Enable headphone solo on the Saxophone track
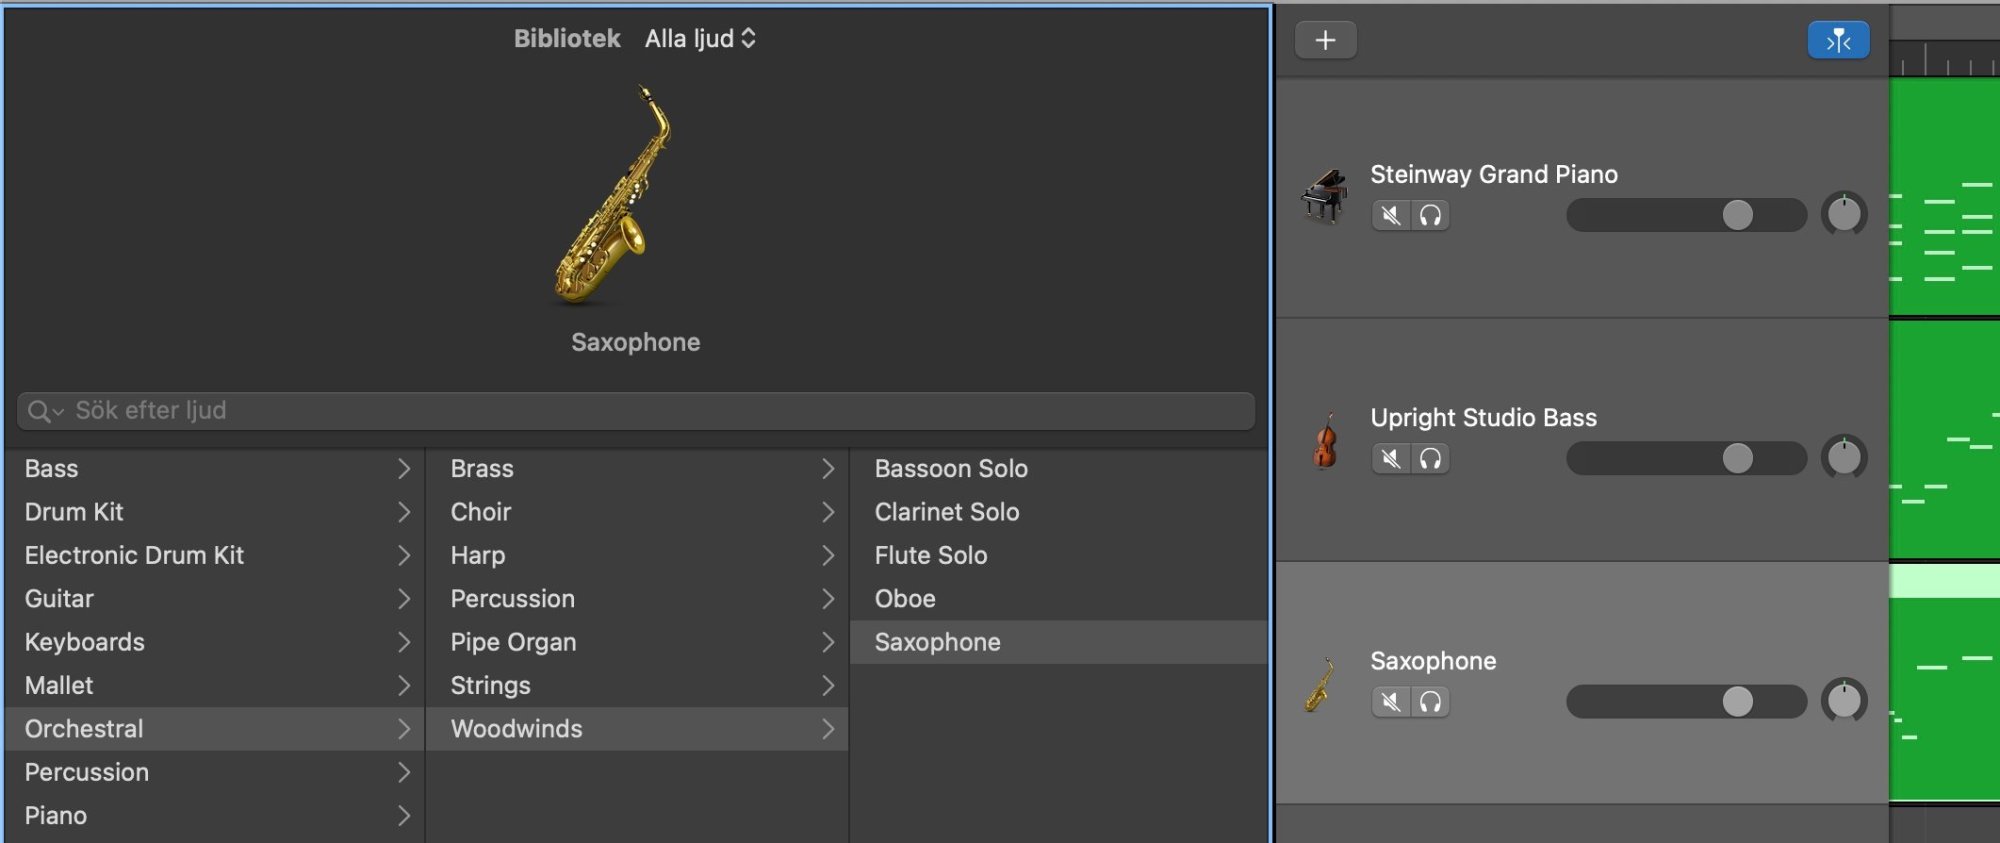Screen dimensions: 2000x843 pyautogui.click(x=1430, y=702)
